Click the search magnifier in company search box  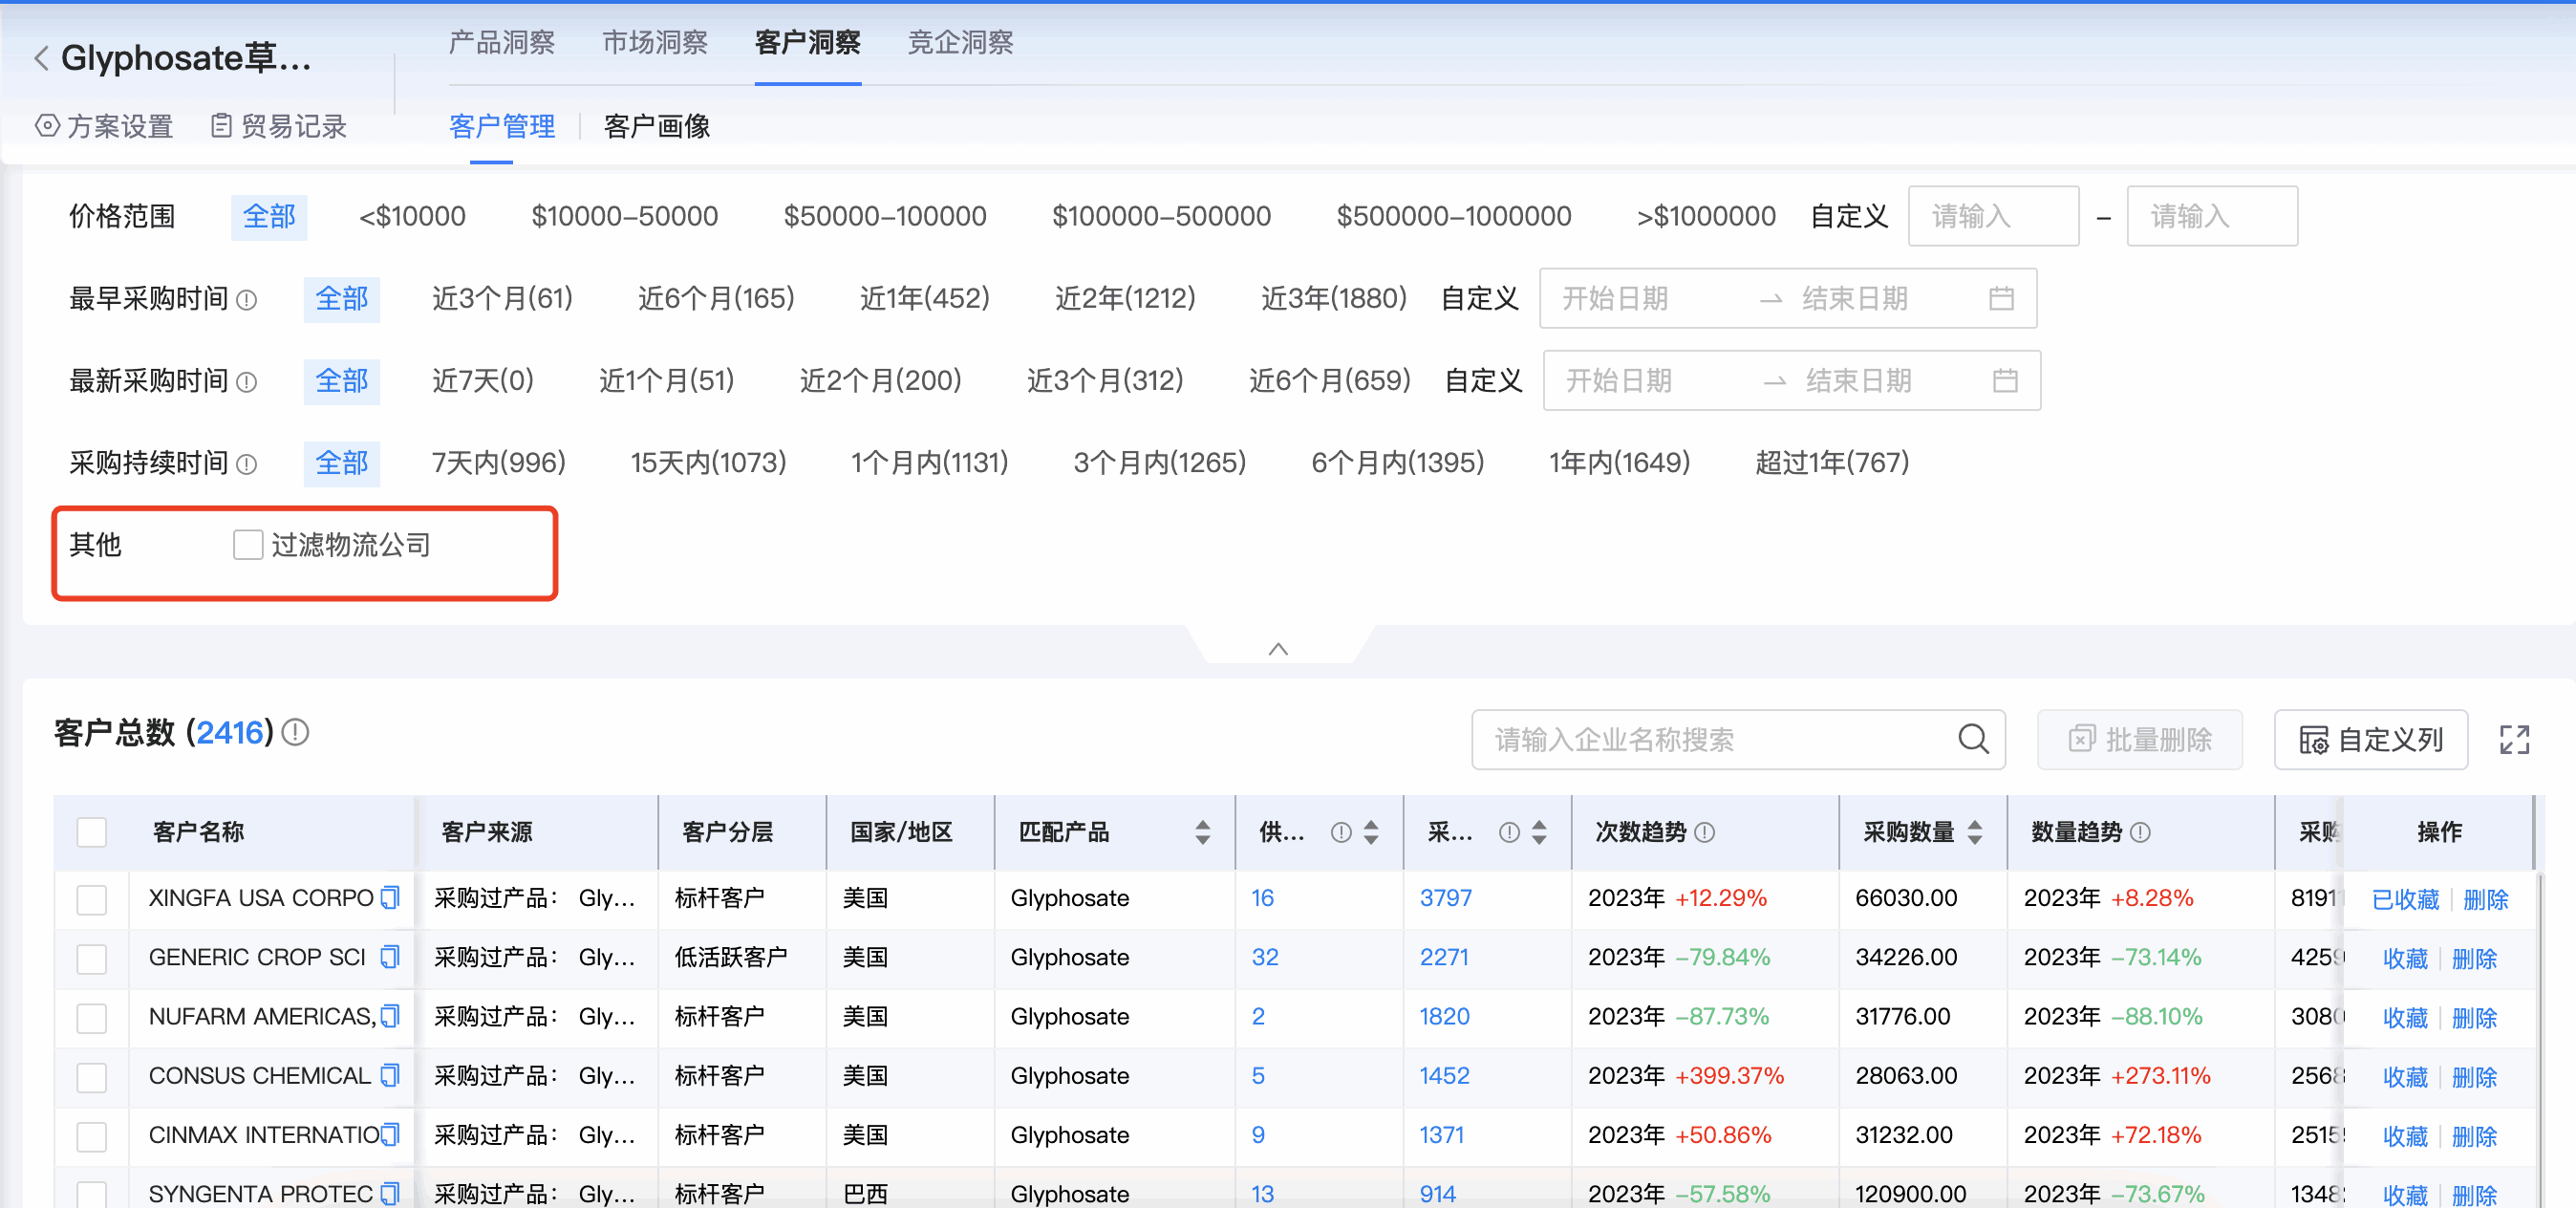tap(1972, 740)
